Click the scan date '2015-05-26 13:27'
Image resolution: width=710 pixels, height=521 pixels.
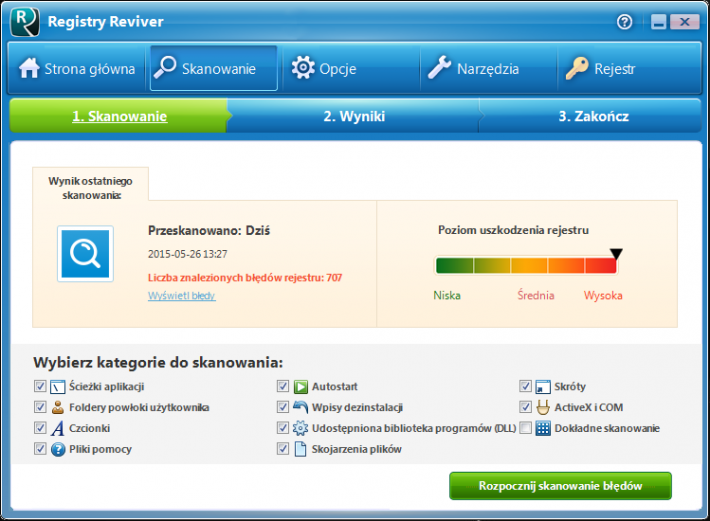[x=187, y=254]
